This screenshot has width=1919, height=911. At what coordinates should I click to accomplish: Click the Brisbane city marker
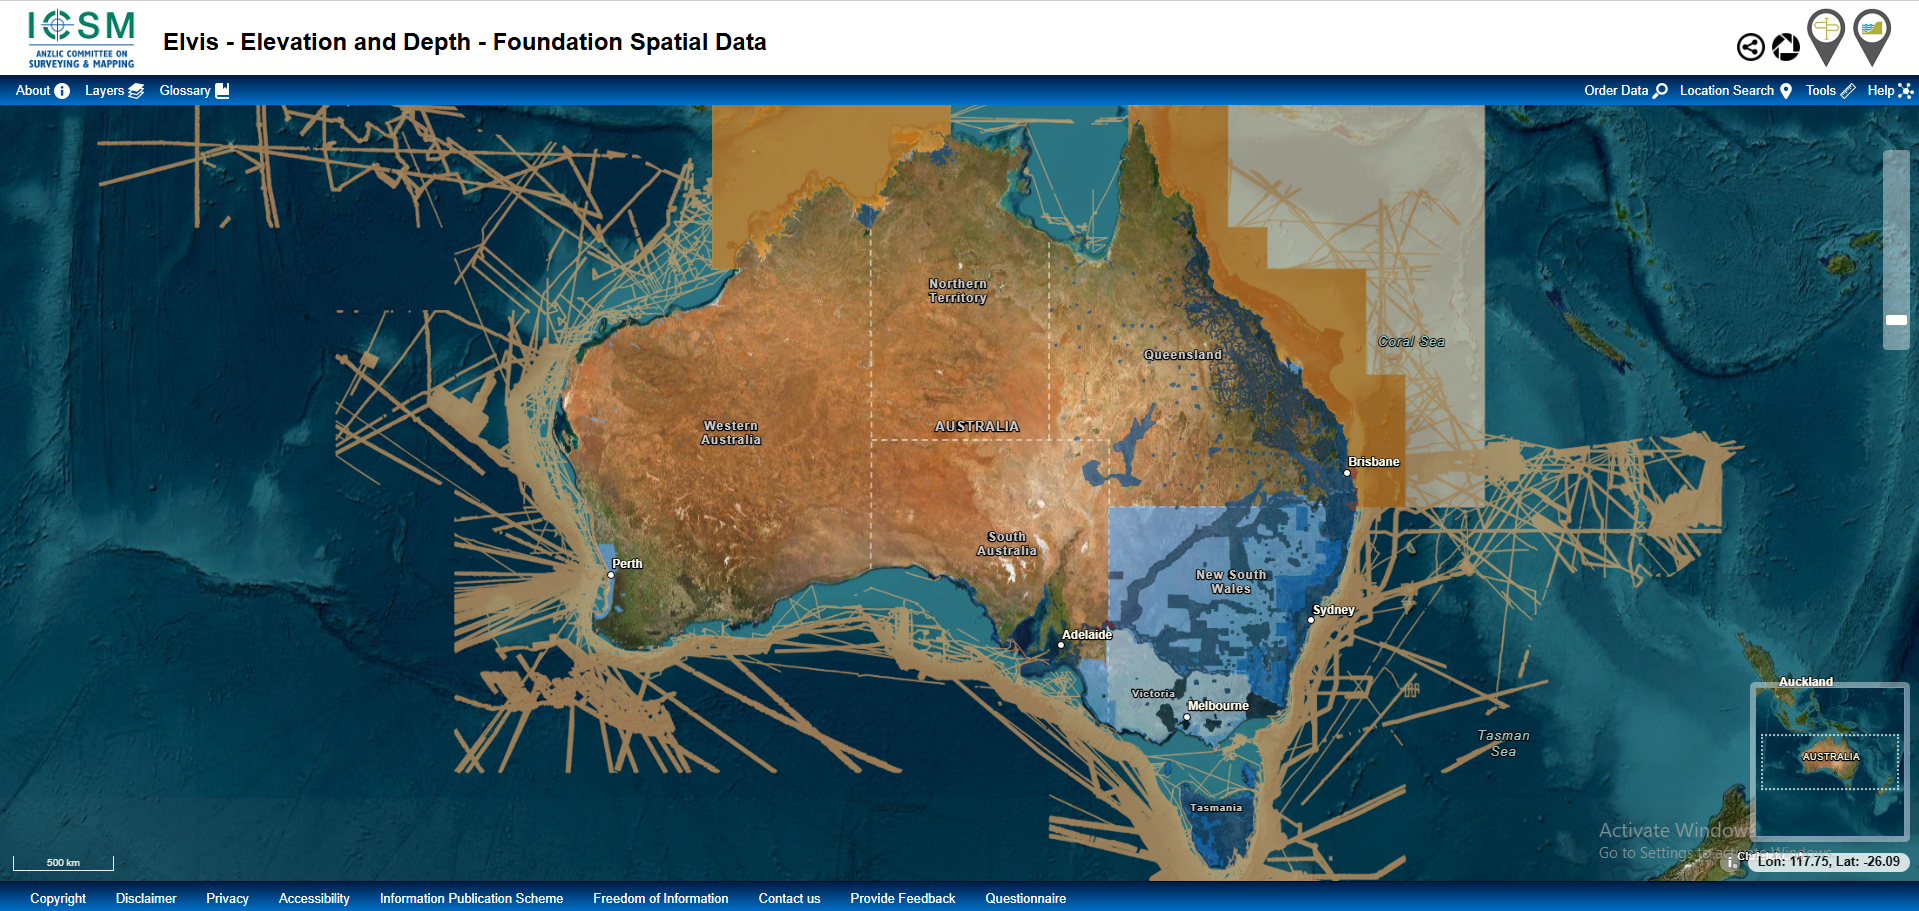point(1347,473)
